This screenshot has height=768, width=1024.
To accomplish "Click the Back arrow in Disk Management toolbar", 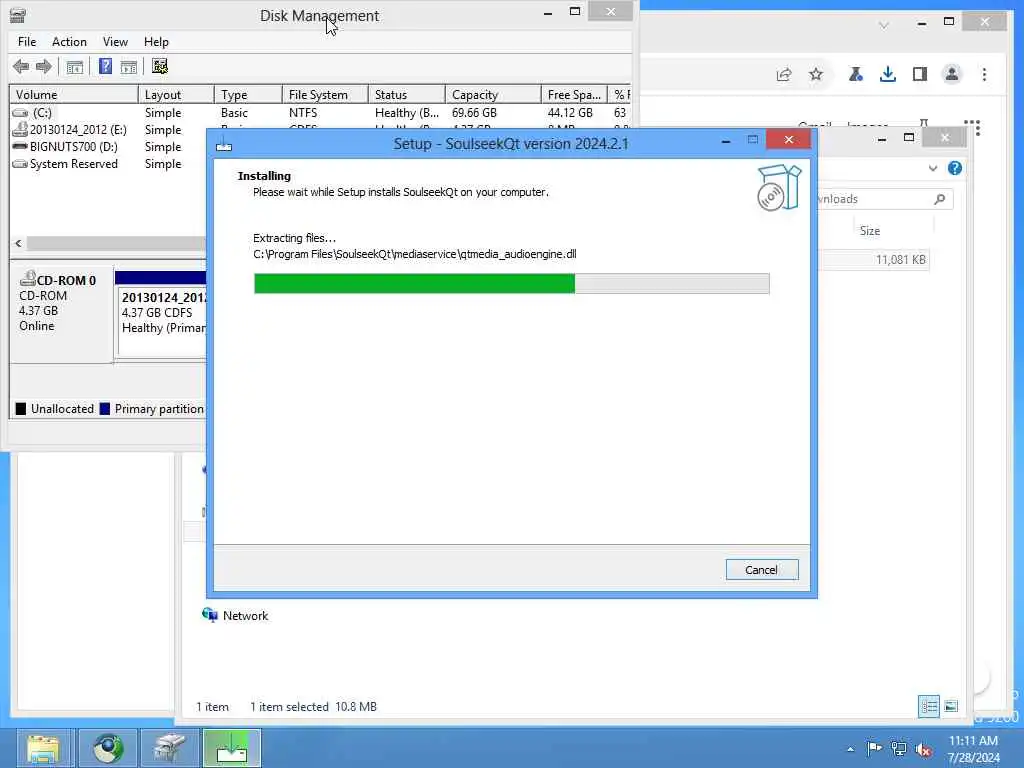I will tap(21, 66).
